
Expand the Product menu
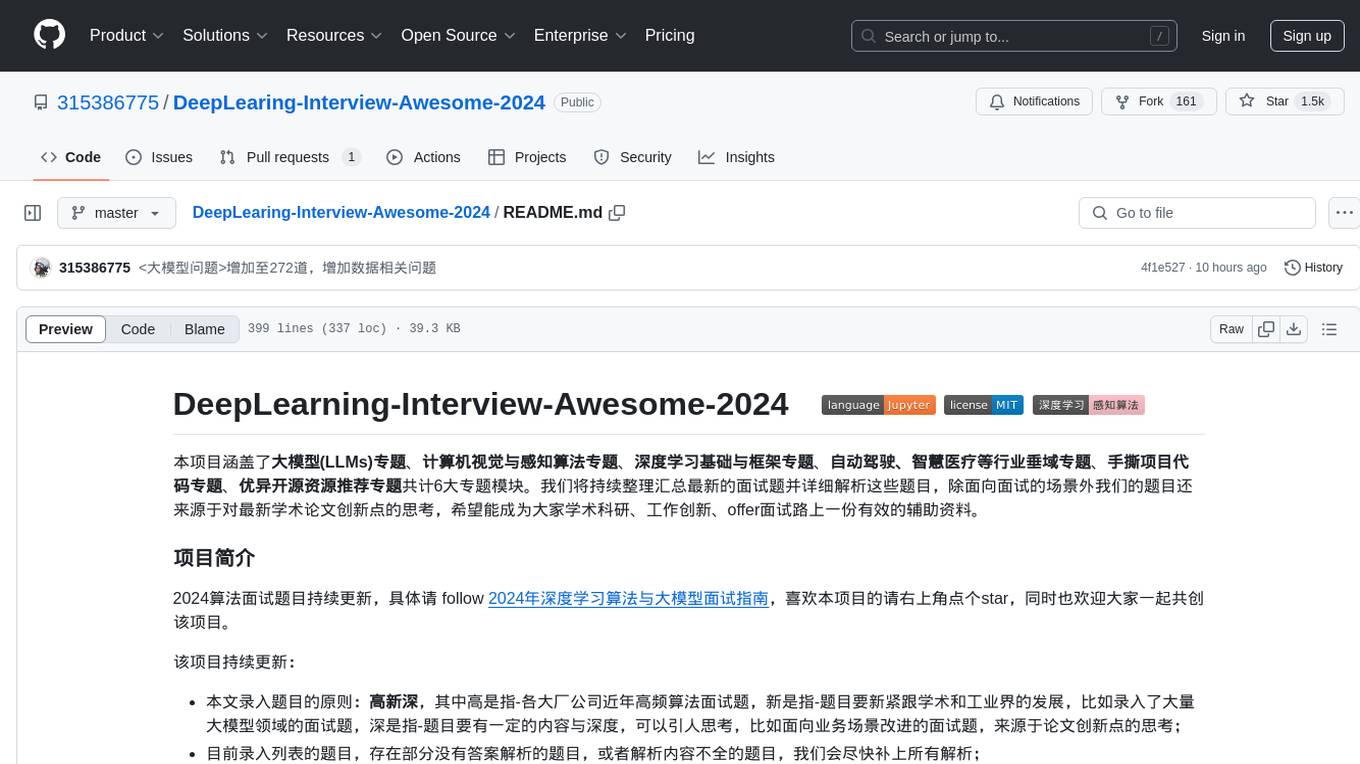coord(127,35)
